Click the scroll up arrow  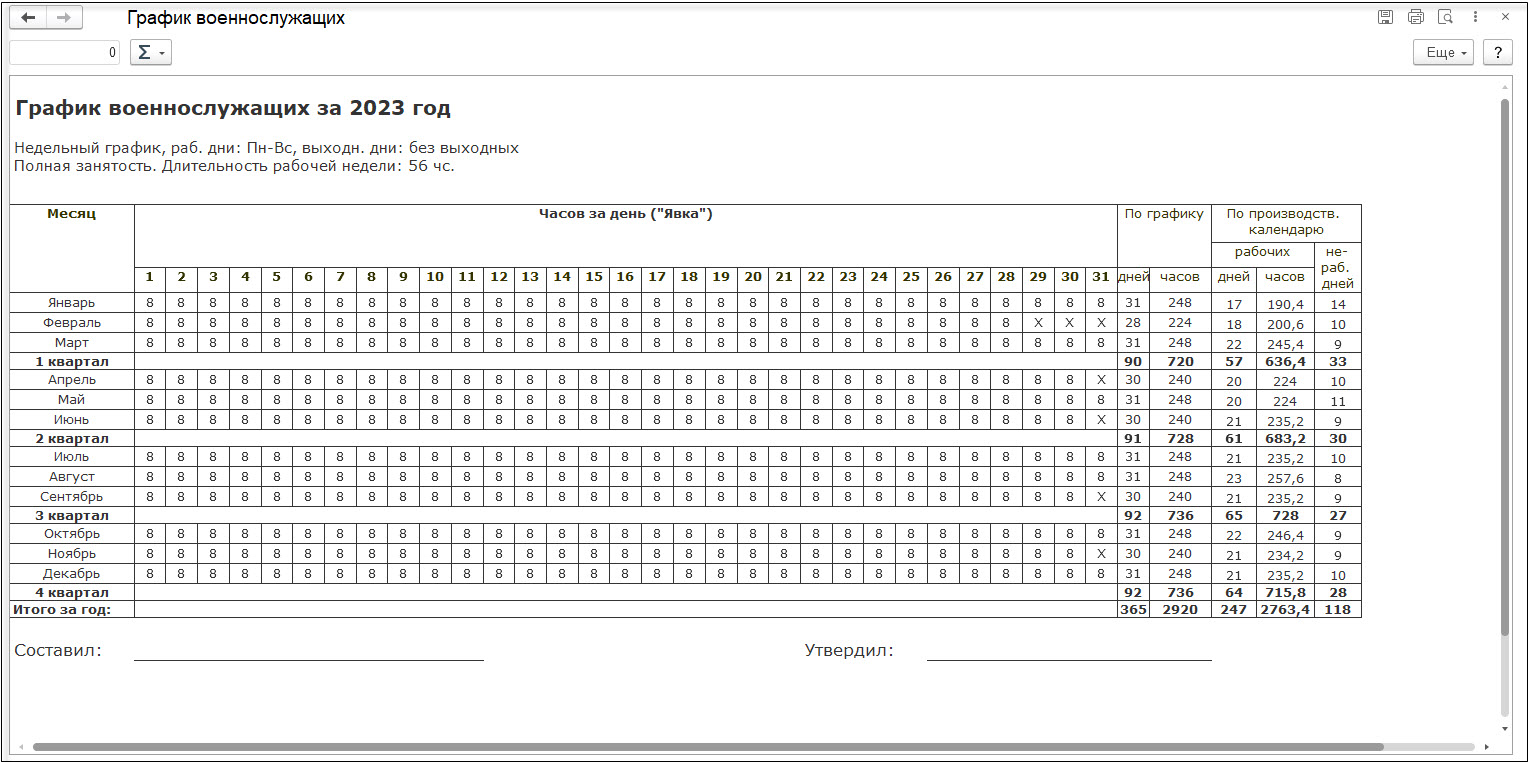click(x=1505, y=87)
